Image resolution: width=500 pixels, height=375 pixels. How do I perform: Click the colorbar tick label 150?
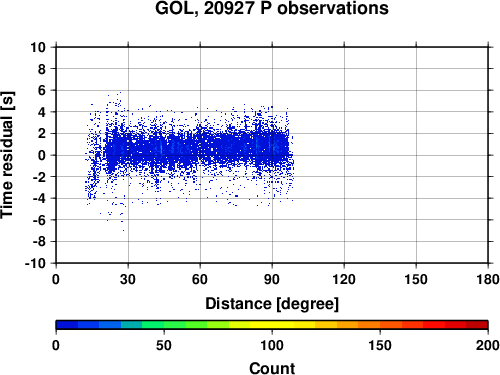click(380, 345)
